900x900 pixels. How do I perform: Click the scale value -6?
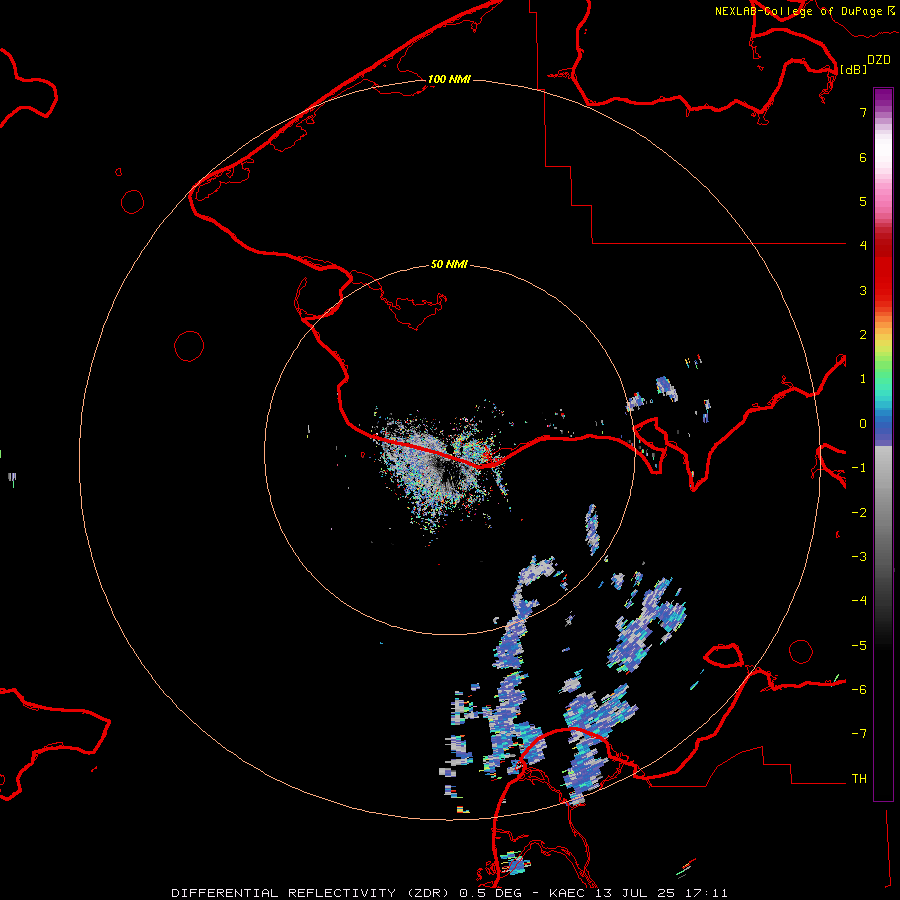[859, 690]
